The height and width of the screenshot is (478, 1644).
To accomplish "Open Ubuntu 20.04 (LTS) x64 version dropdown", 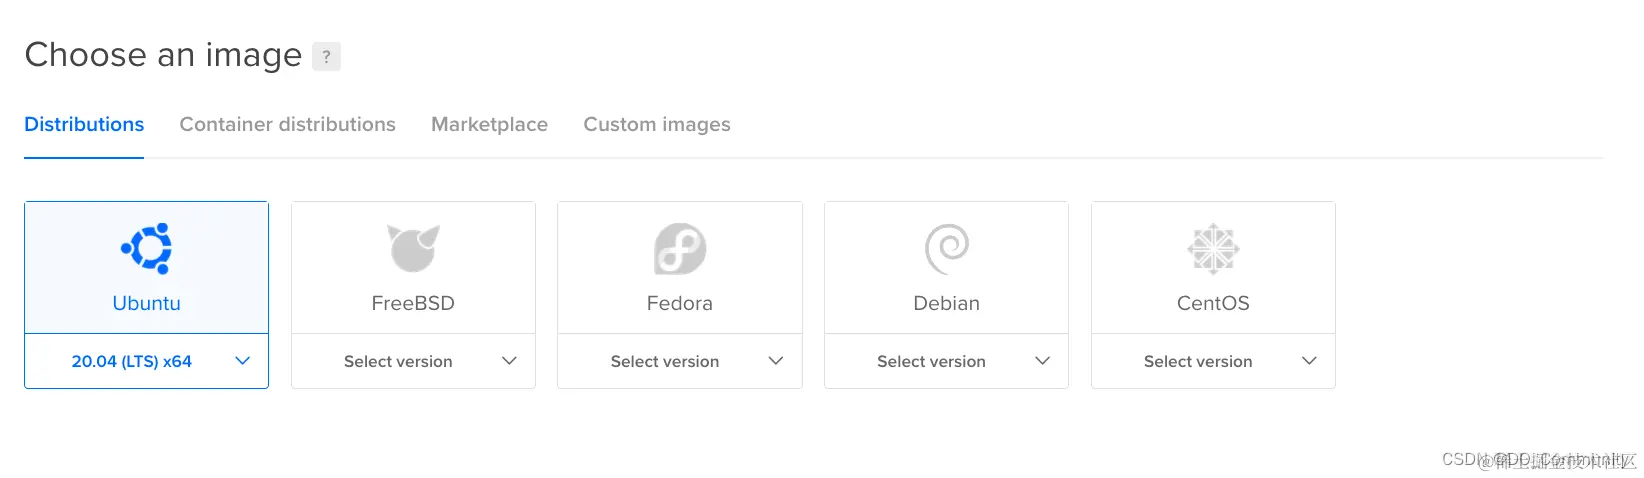I will point(146,361).
